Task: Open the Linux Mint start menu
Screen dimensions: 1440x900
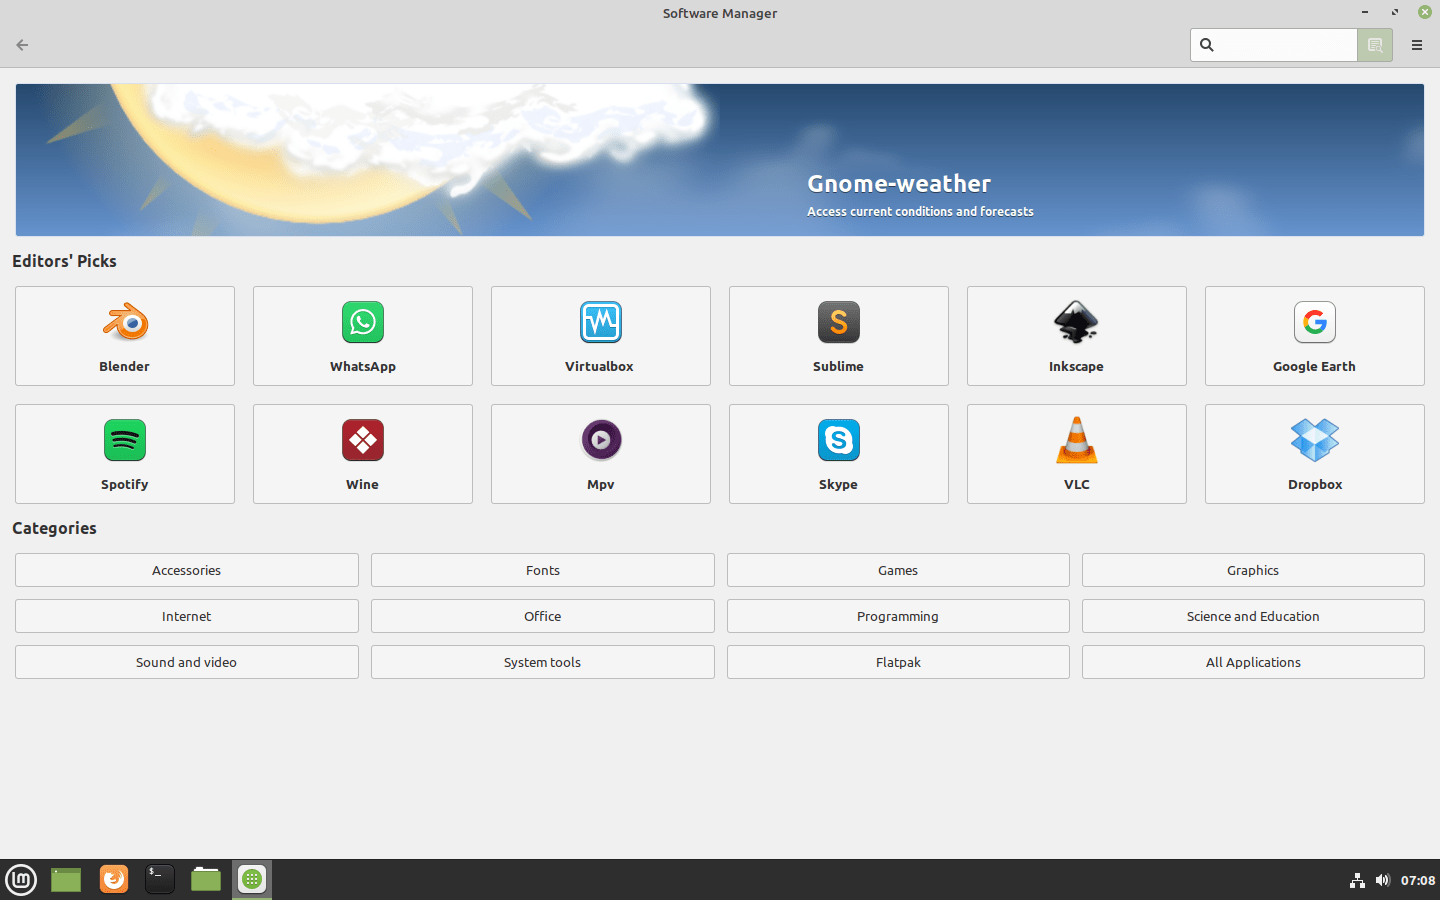Action: [x=21, y=880]
